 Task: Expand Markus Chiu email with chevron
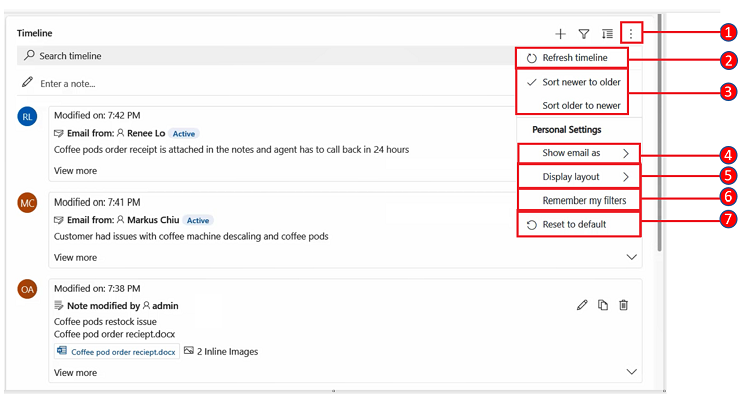click(x=631, y=257)
